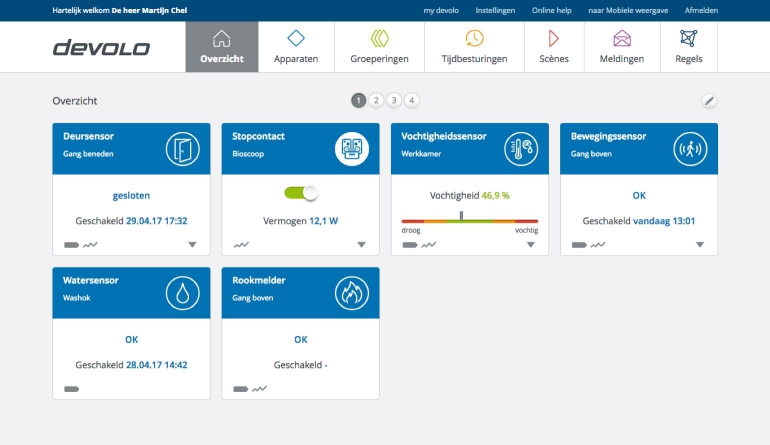Click the pencil edit icon for Overzicht
This screenshot has width=770, height=445.
[x=709, y=101]
